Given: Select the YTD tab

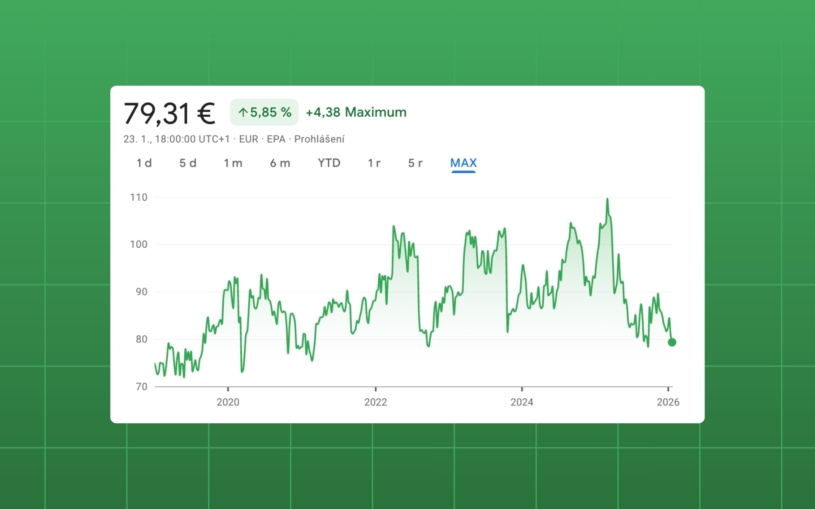Looking at the screenshot, I should 329,163.
